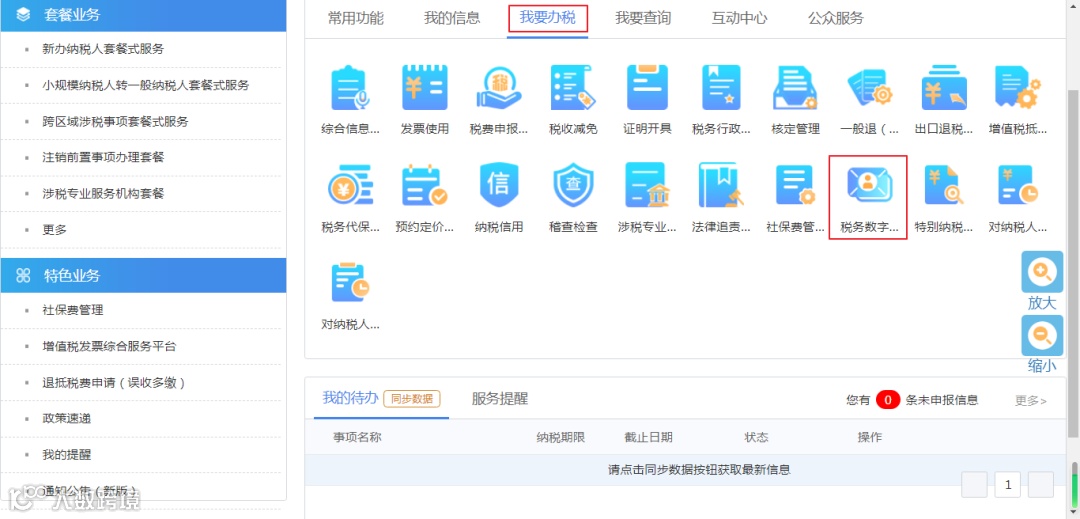Open the 预约定价 icon

point(425,186)
